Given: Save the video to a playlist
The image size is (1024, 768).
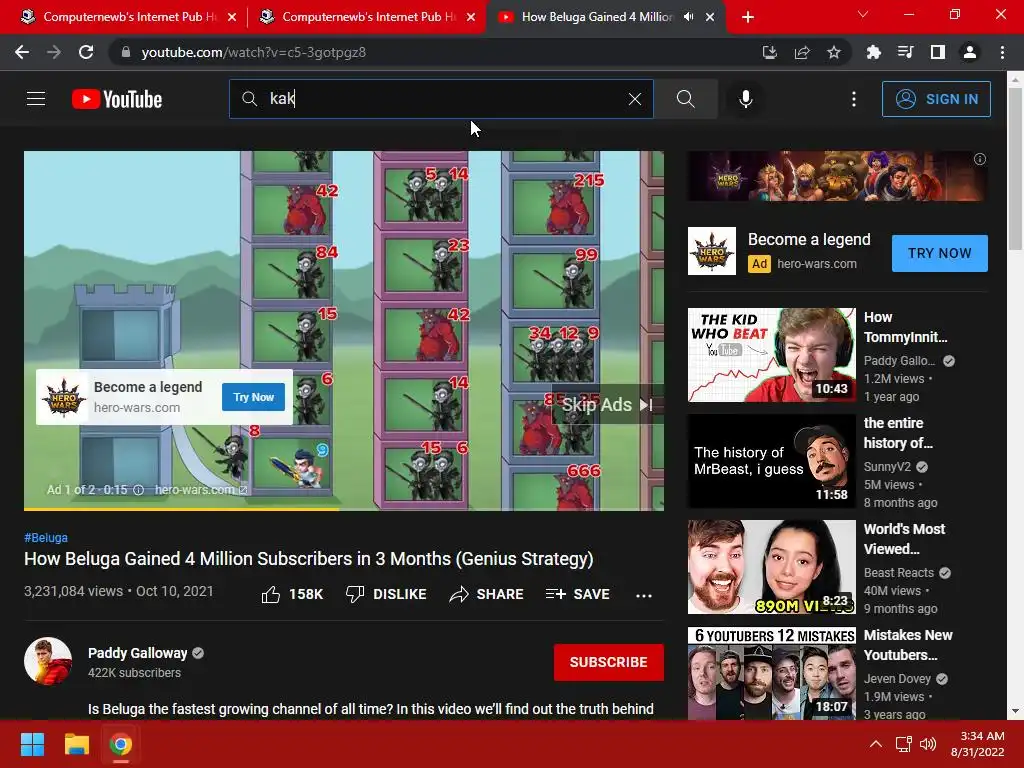Looking at the screenshot, I should coord(578,594).
